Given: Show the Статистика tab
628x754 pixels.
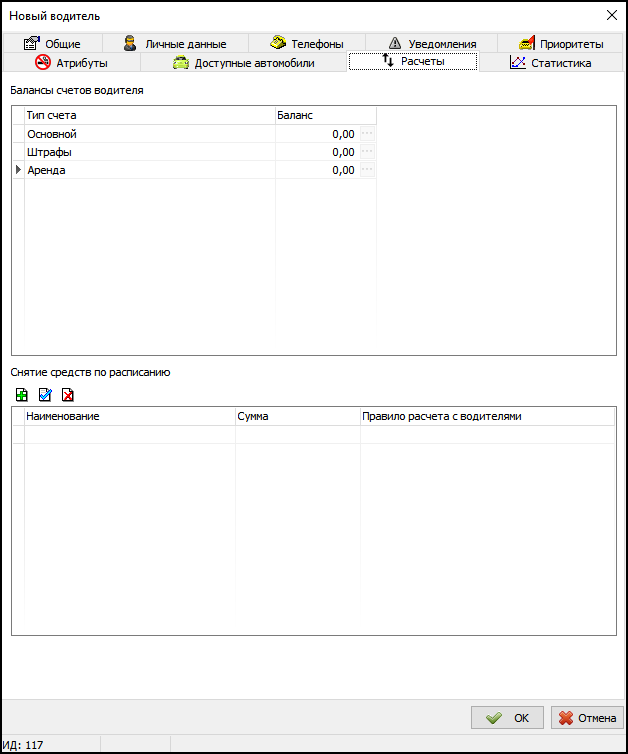Looking at the screenshot, I should point(550,63).
